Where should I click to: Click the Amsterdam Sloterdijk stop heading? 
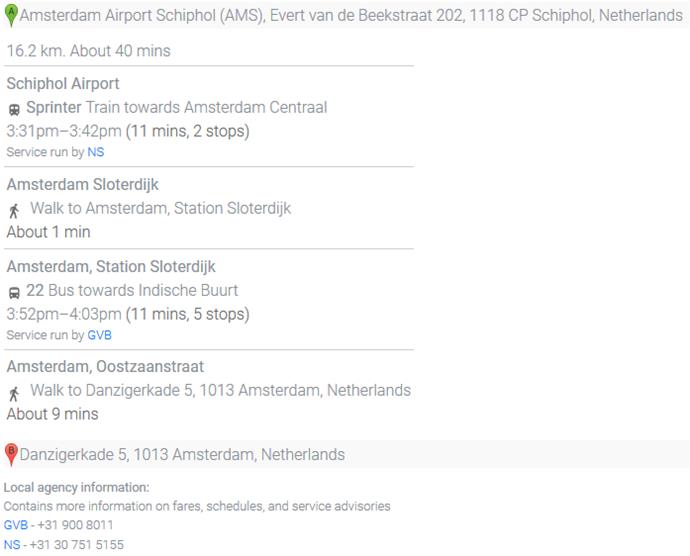tap(82, 185)
